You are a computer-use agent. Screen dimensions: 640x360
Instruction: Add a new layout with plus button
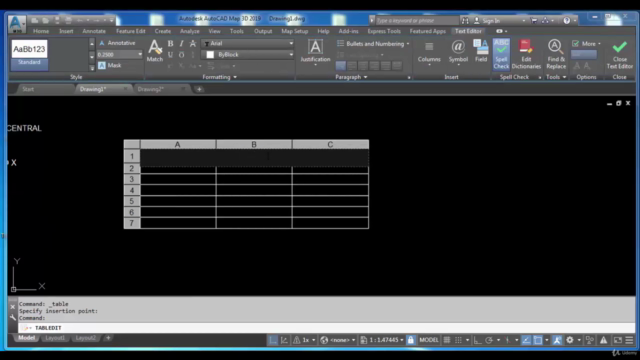[108, 338]
